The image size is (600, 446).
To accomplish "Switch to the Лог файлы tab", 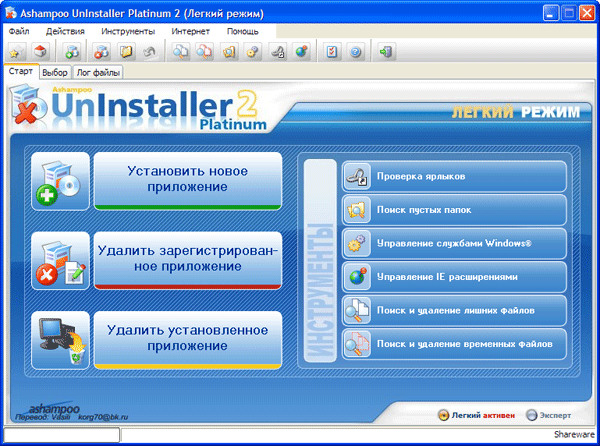I will pyautogui.click(x=98, y=72).
